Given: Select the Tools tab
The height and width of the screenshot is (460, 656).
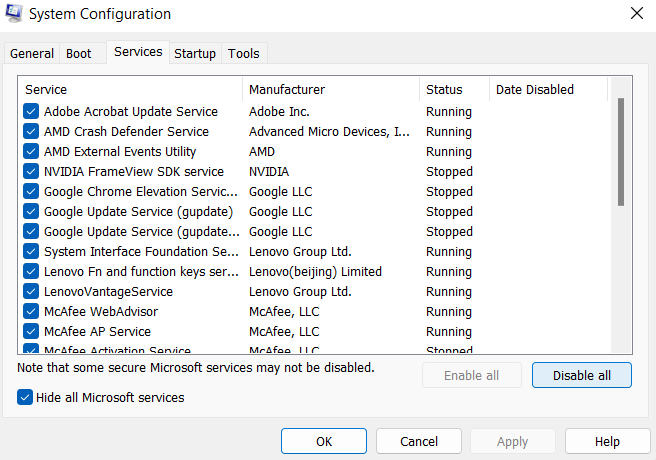Looking at the screenshot, I should (x=243, y=54).
